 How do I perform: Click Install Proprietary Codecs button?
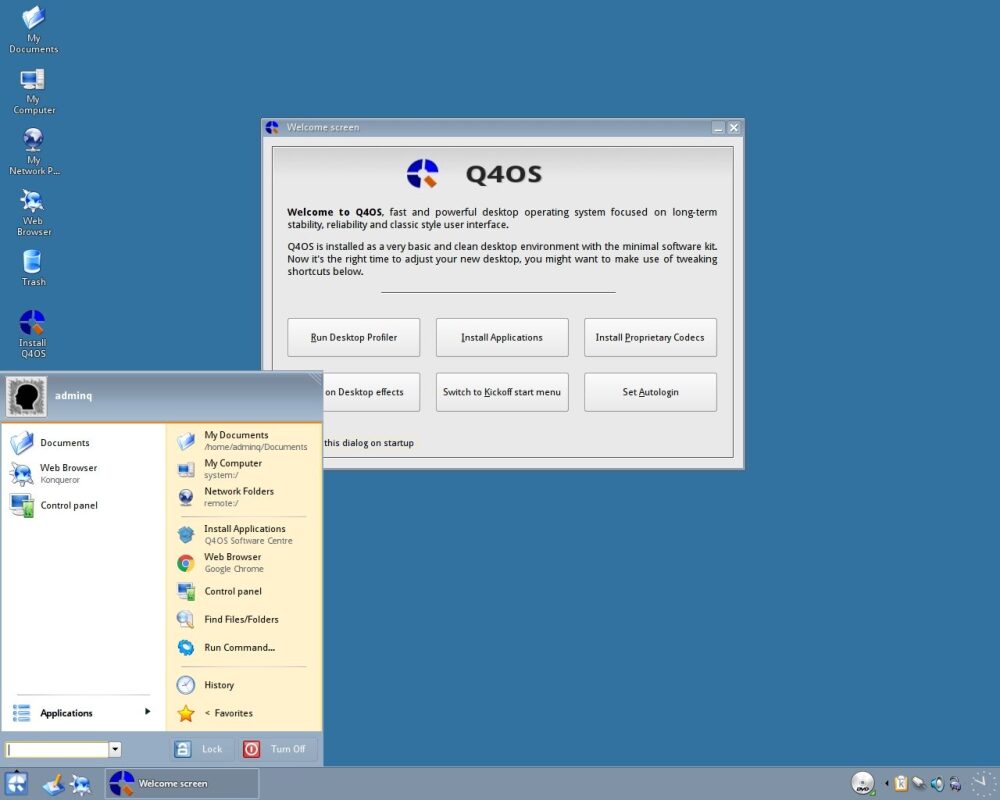(x=650, y=337)
